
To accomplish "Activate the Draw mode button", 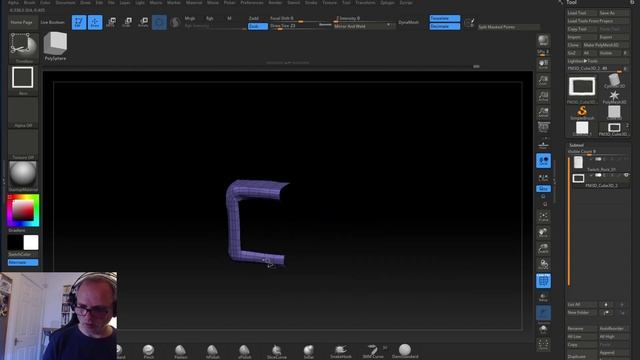I will coord(95,22).
